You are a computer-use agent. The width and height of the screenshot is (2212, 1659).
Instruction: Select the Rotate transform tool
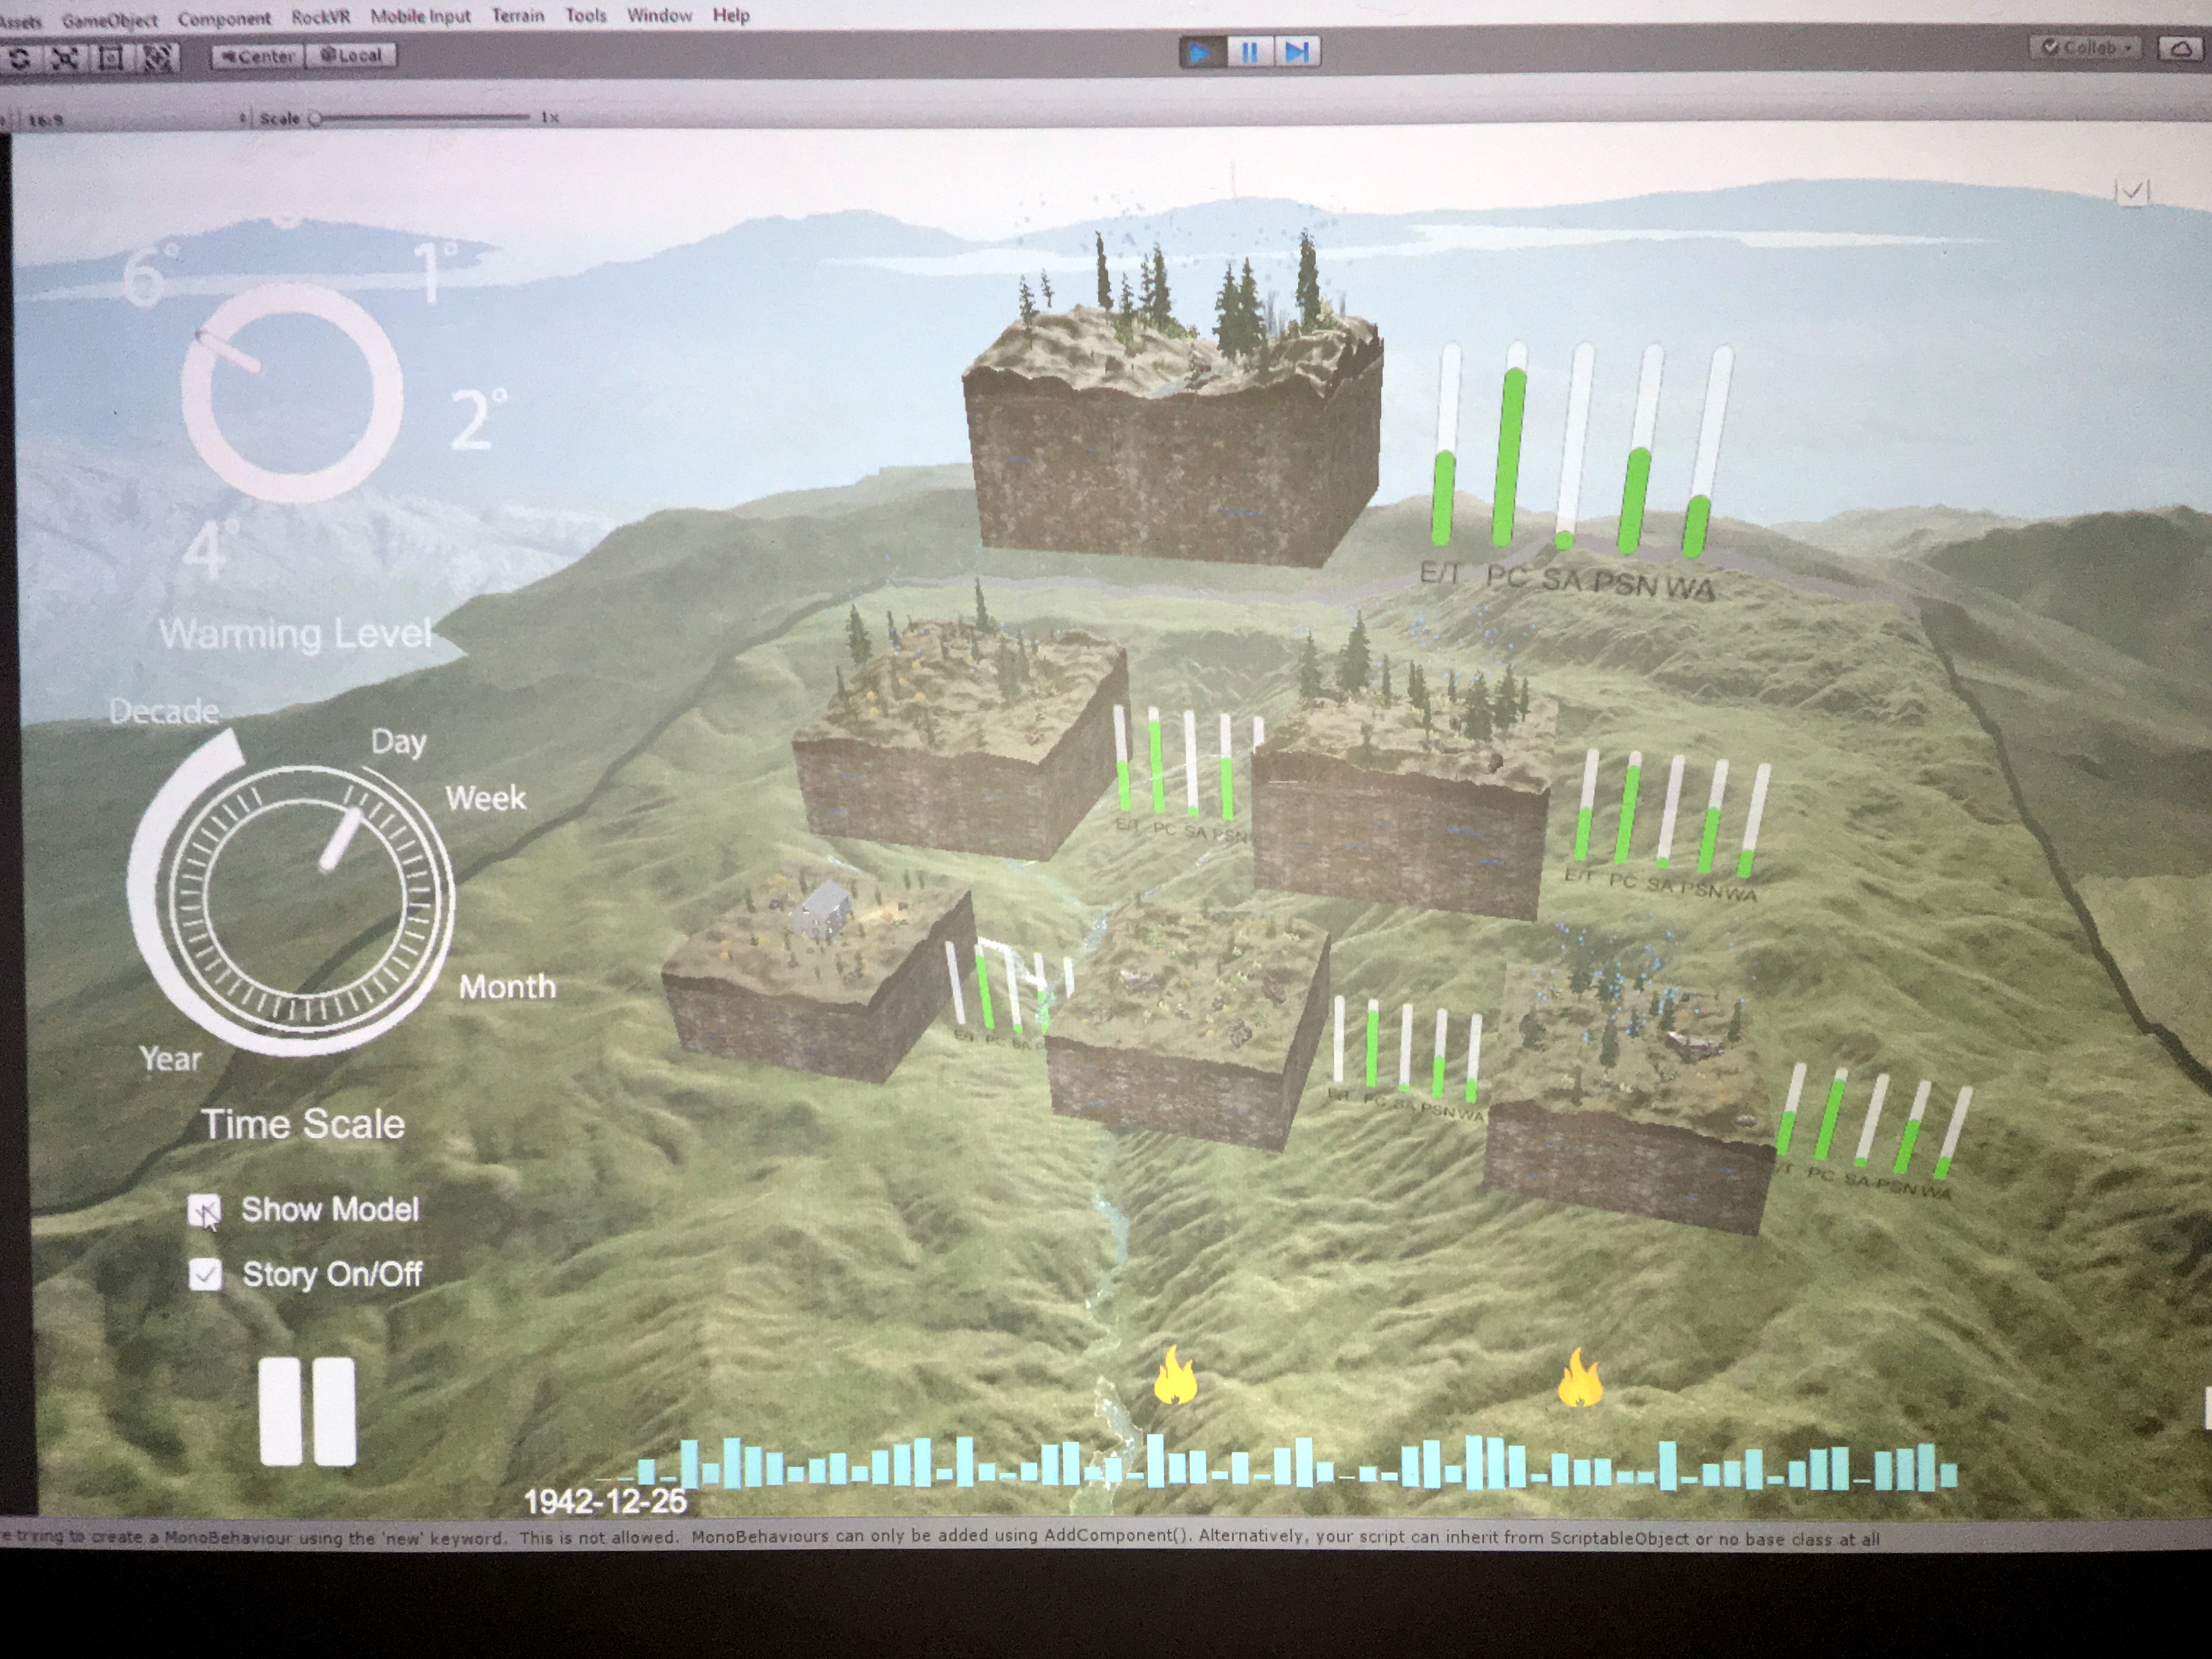[x=20, y=58]
